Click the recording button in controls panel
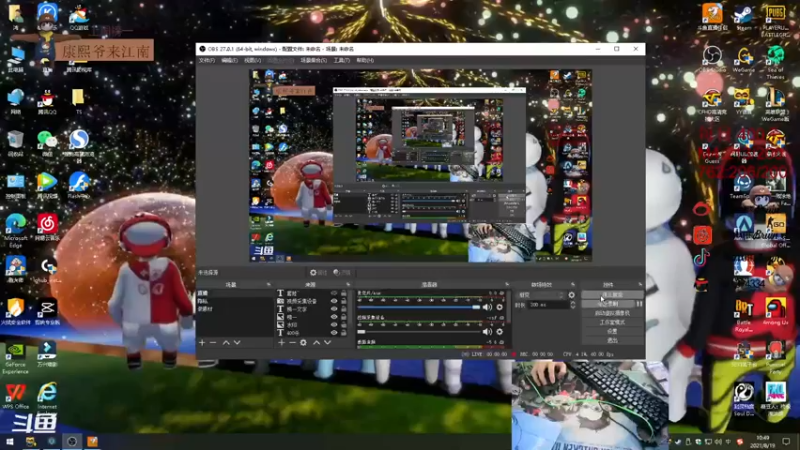The width and height of the screenshot is (800, 450). pos(608,304)
